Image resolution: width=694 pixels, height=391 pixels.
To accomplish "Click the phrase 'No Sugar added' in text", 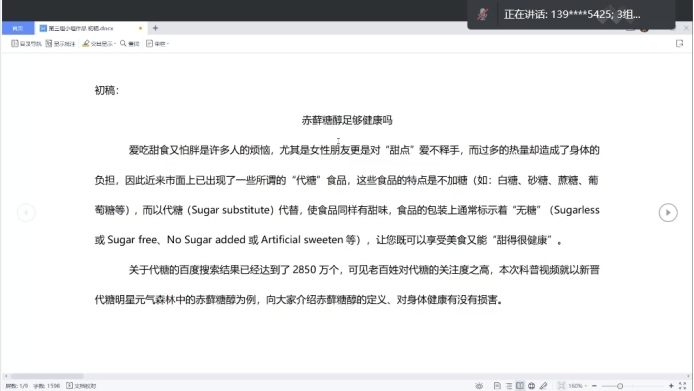I will (x=206, y=240).
